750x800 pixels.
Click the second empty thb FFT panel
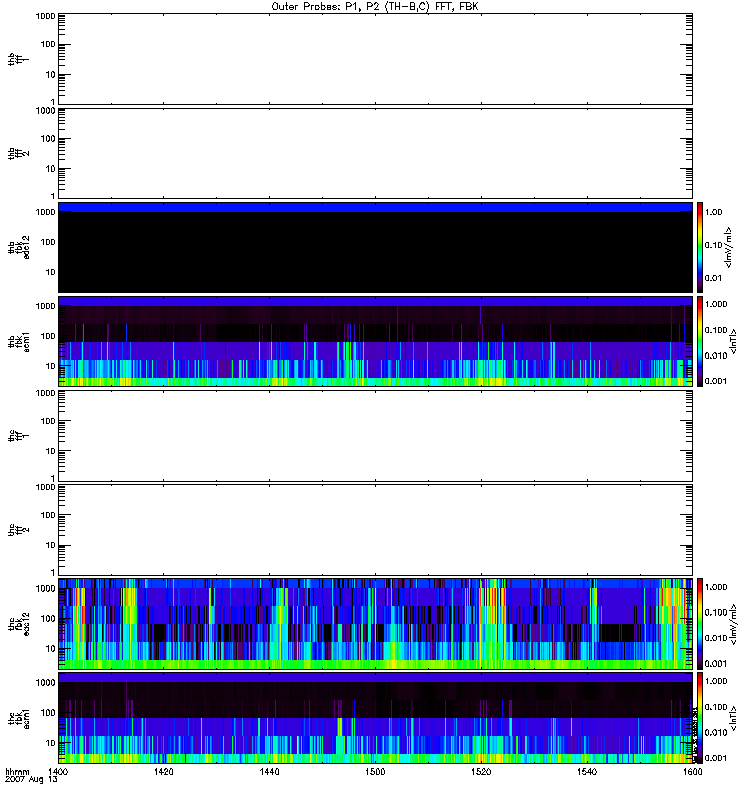click(x=375, y=153)
